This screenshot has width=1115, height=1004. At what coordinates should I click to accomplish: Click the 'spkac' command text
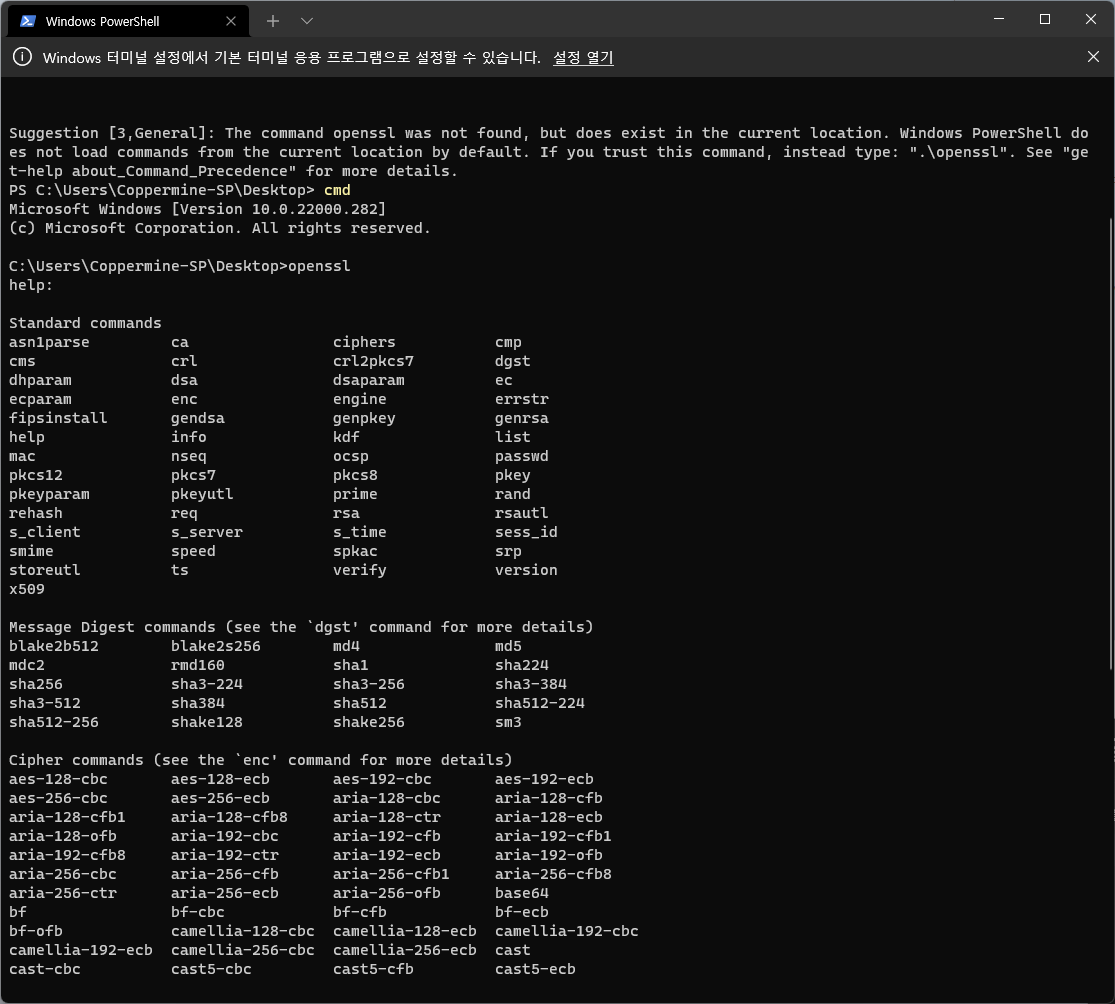[x=356, y=551]
